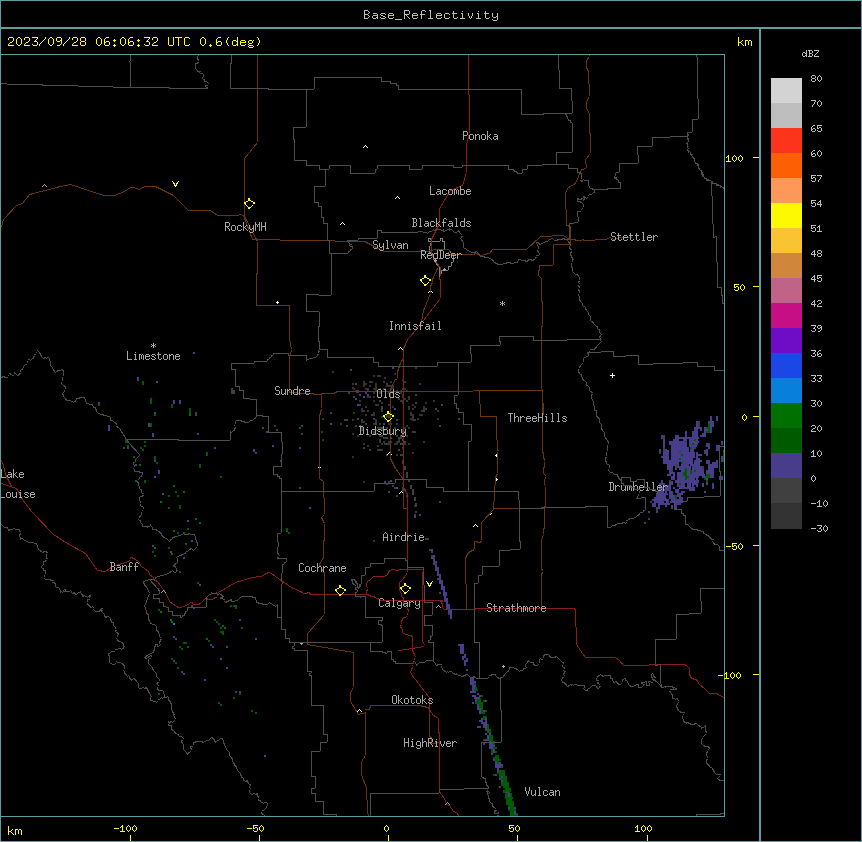This screenshot has height=842, width=862.
Task: Click the yellow diamond marker south of RedDeer
Action: [425, 281]
